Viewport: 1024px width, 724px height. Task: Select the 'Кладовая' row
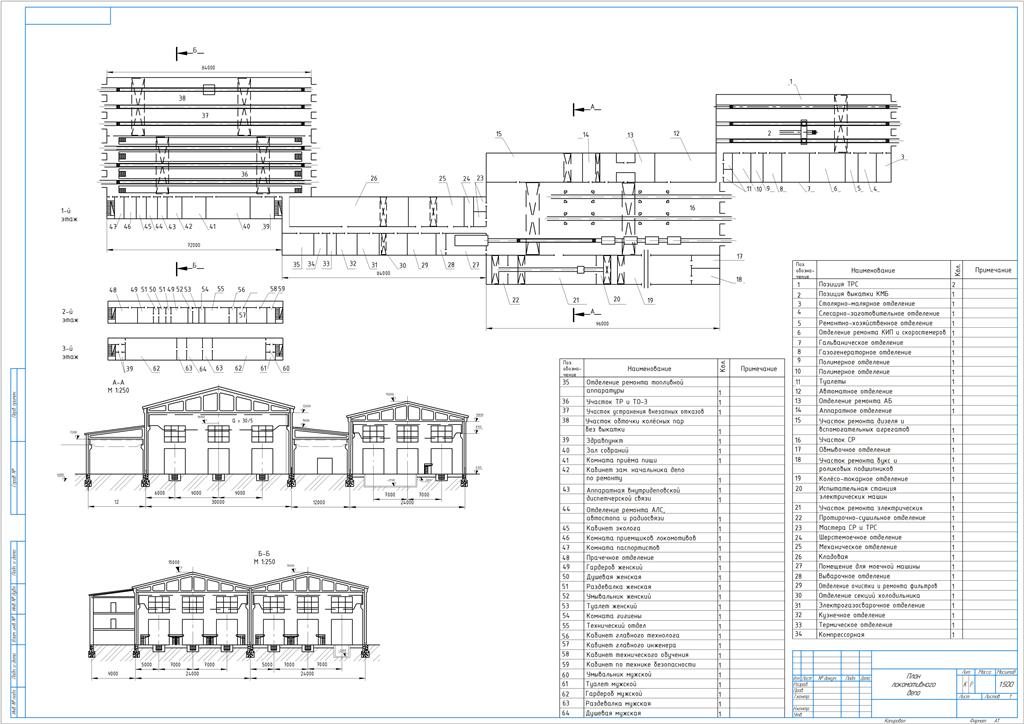point(904,557)
